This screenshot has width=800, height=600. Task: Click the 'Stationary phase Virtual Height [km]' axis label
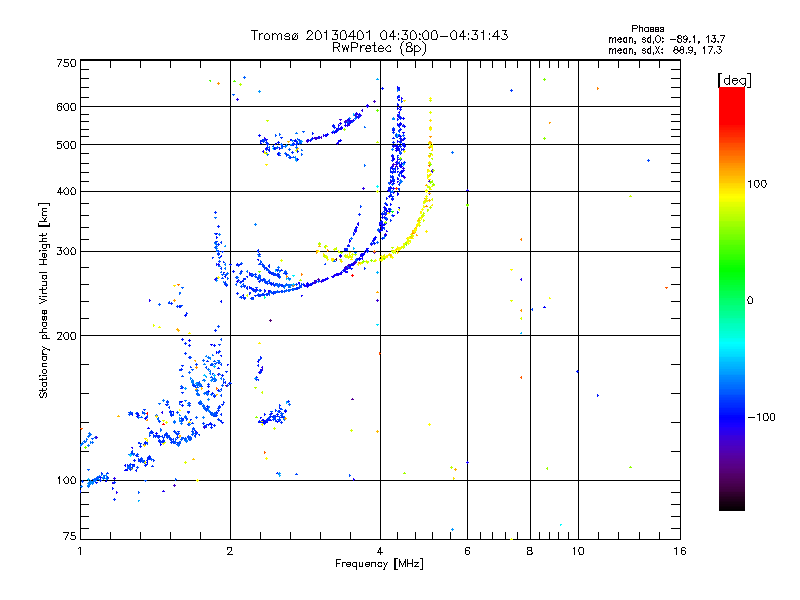pos(44,300)
